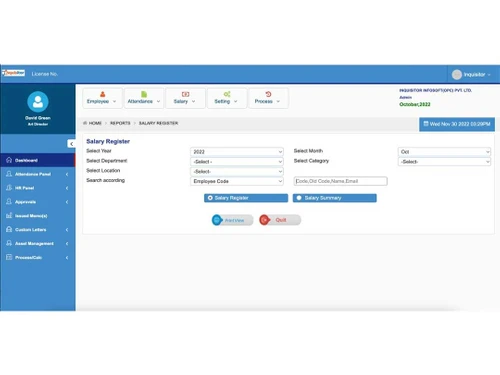The image size is (500, 375).
Task: Focus the Code, Old Code, Name, Email field
Action: [x=340, y=181]
